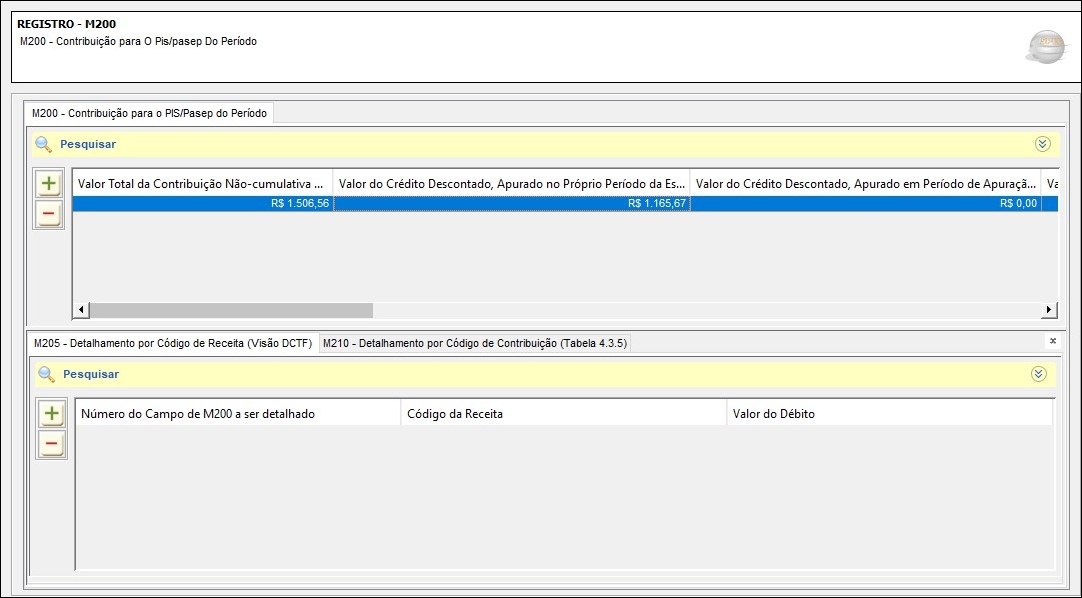Click the magnifier icon in the M200 Pesquisar bar

(x=43, y=144)
